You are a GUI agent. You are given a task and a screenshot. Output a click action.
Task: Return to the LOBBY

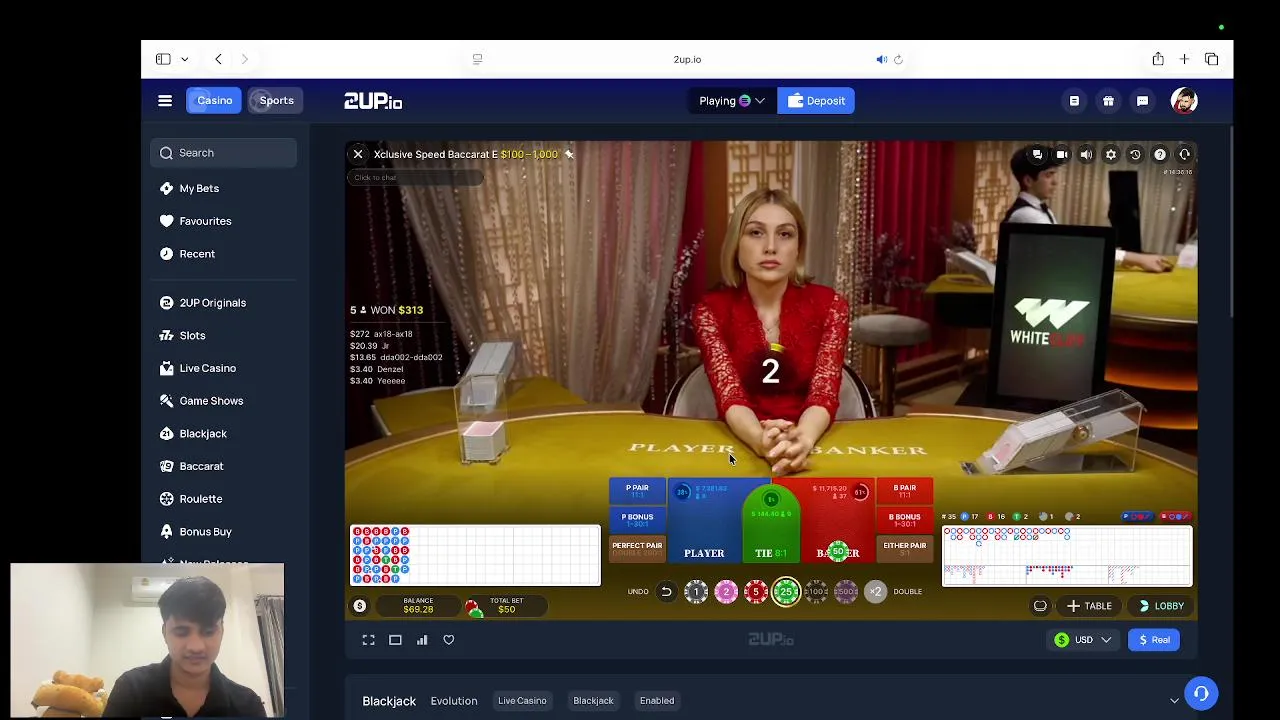(x=1160, y=606)
